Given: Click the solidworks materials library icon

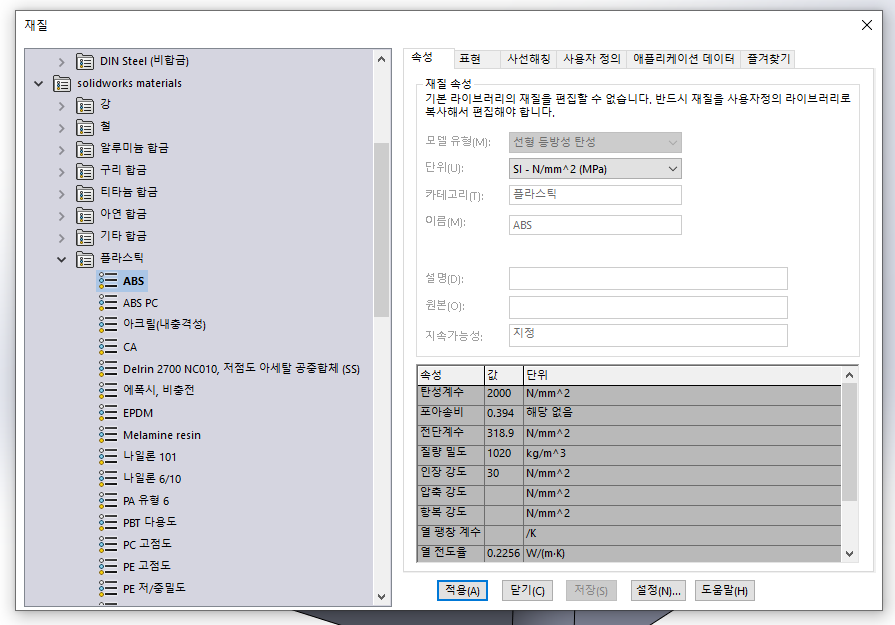Looking at the screenshot, I should 60,83.
